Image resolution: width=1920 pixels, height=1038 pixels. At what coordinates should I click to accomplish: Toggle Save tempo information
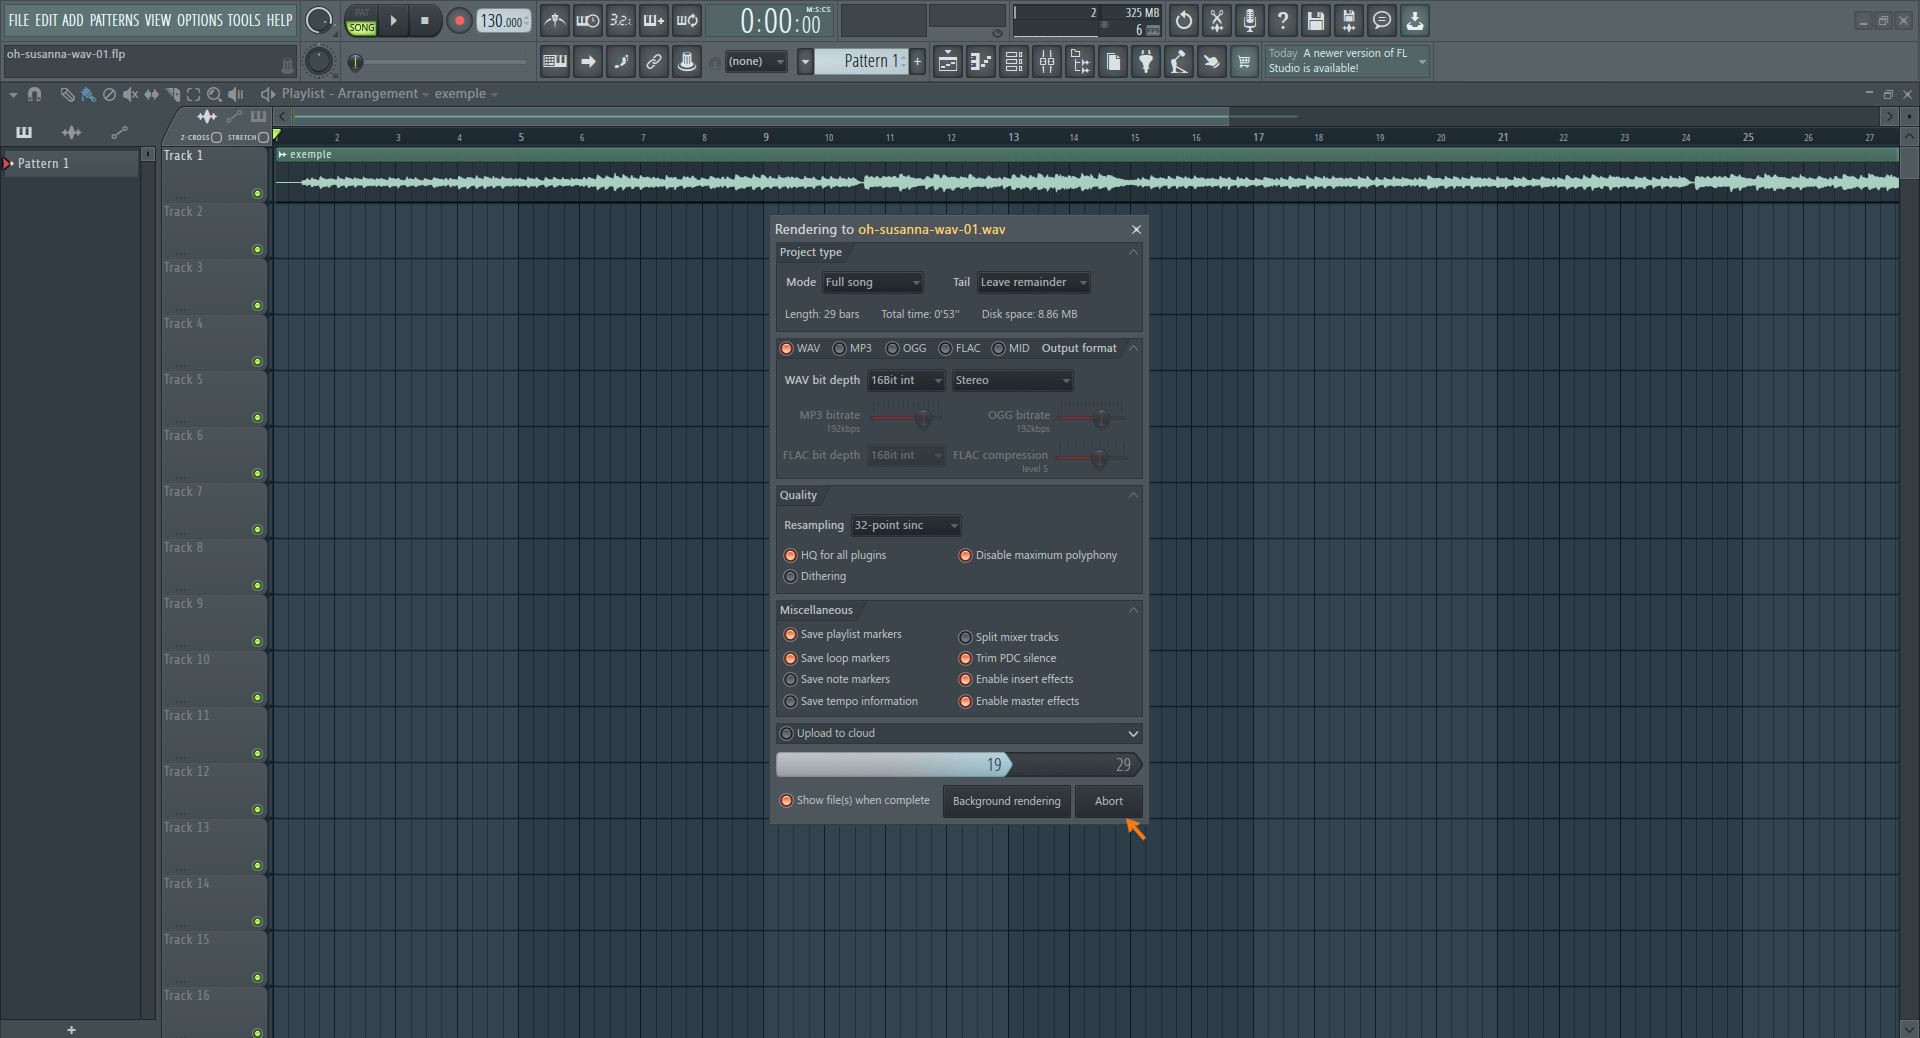click(851, 701)
